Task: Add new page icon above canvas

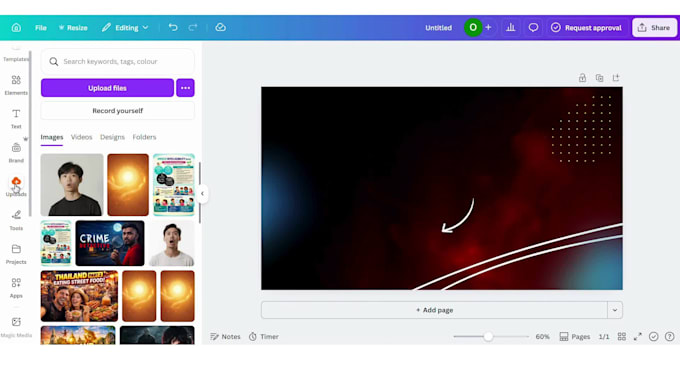Action: [x=616, y=78]
